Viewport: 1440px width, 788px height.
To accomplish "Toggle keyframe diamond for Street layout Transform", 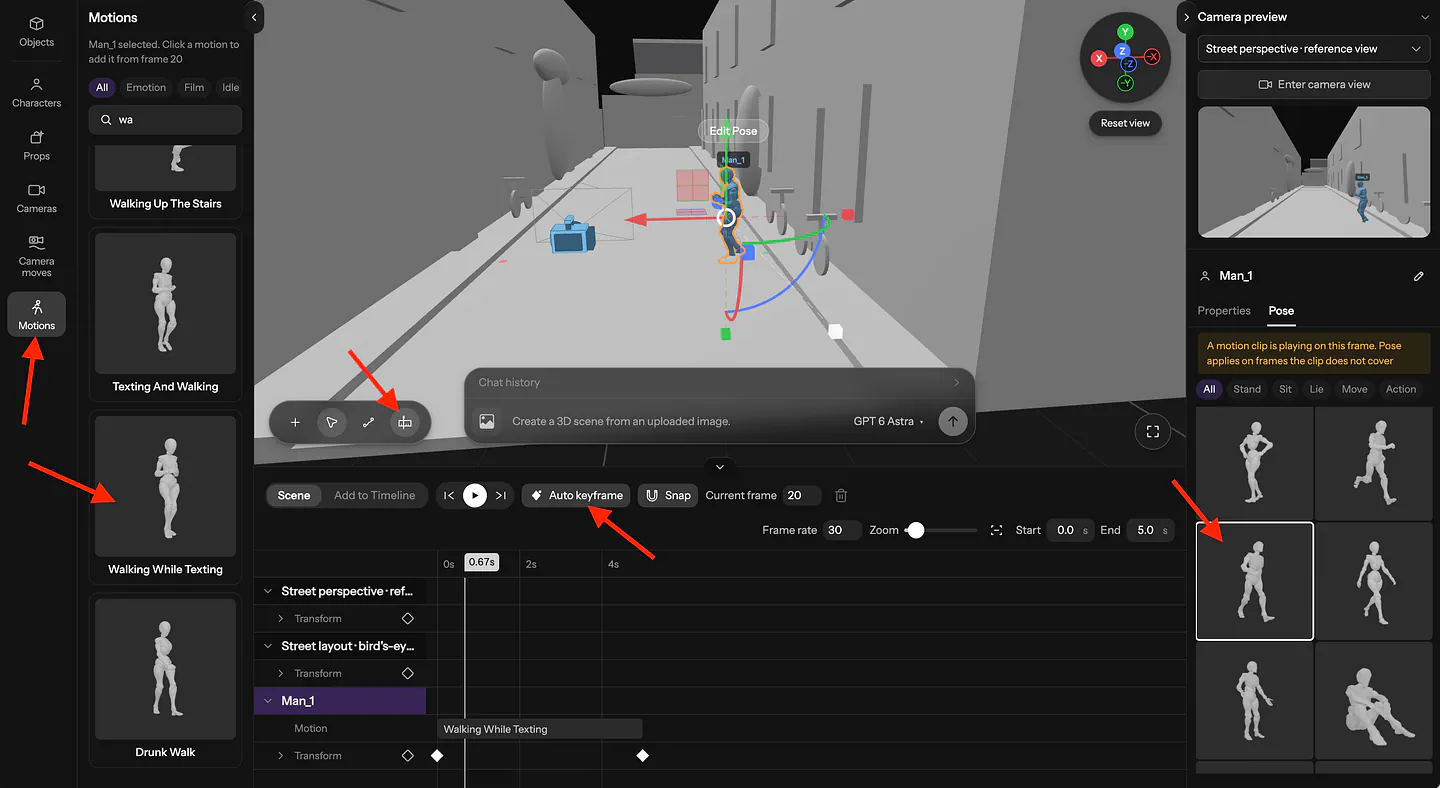I will tap(407, 673).
